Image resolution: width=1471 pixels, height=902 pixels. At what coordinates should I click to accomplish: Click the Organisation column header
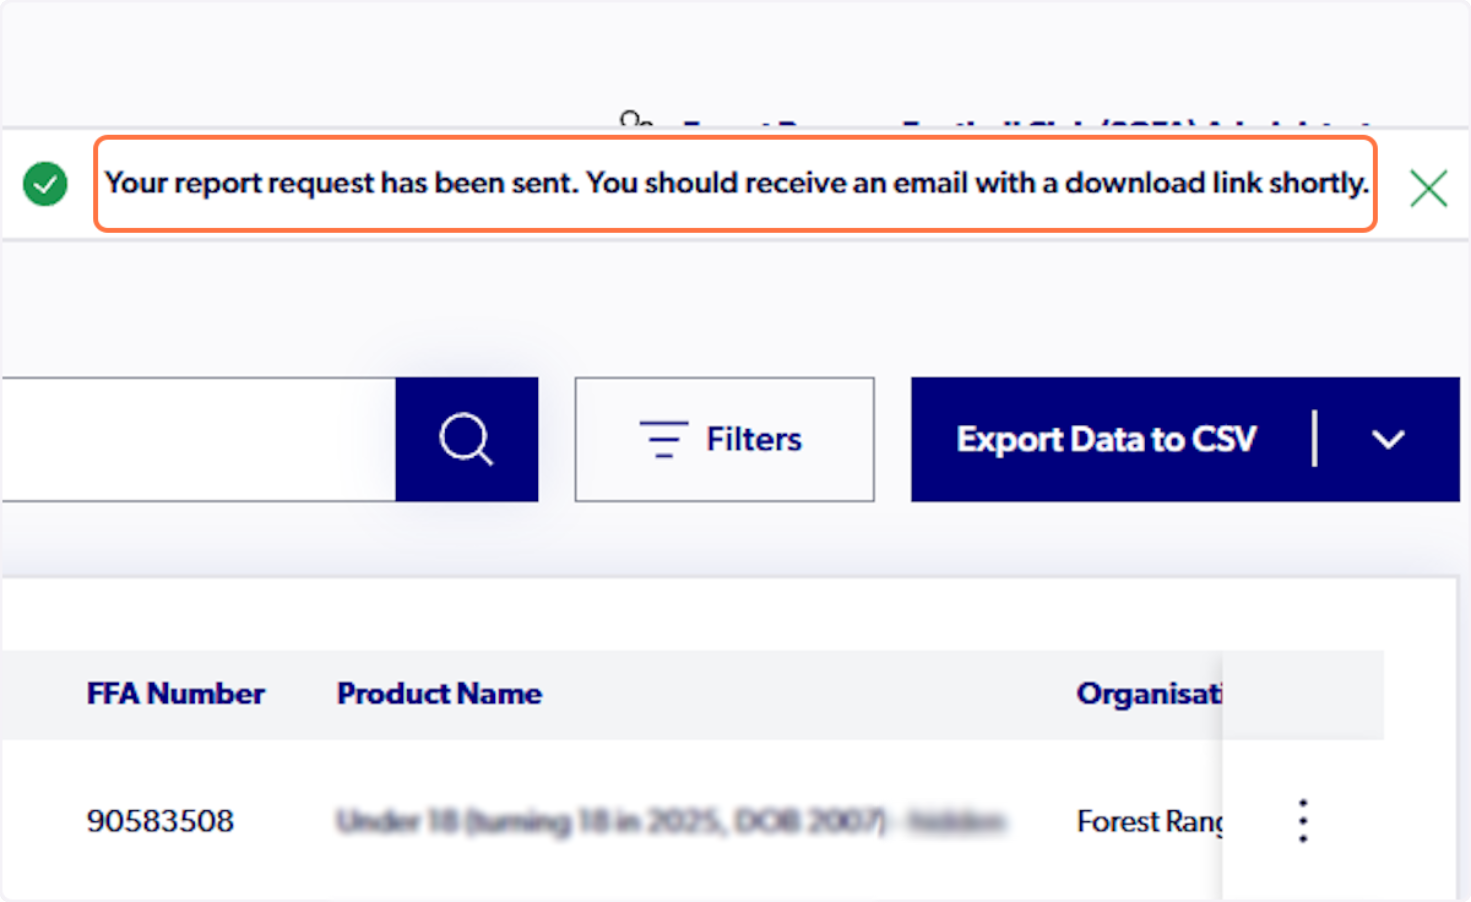click(1149, 693)
